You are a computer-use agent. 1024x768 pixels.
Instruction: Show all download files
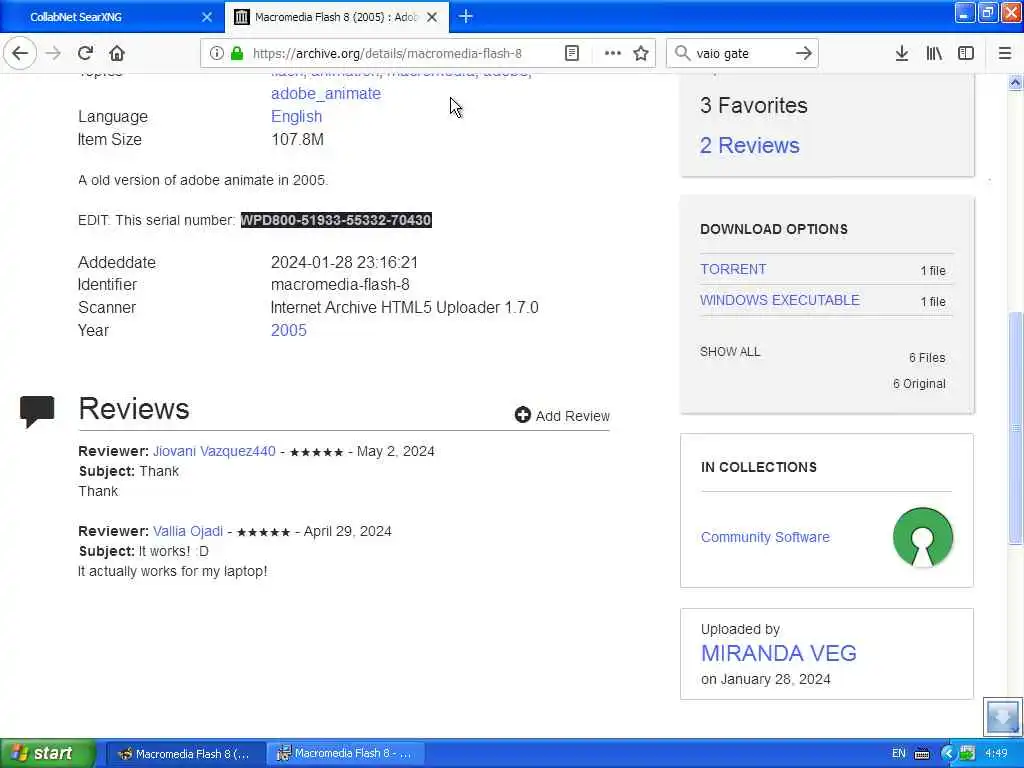click(730, 351)
